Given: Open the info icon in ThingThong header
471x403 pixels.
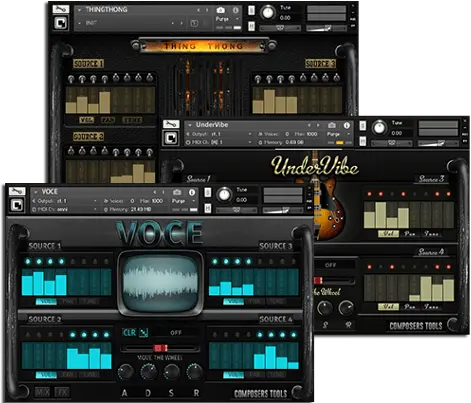Looking at the screenshot, I should pos(235,10).
